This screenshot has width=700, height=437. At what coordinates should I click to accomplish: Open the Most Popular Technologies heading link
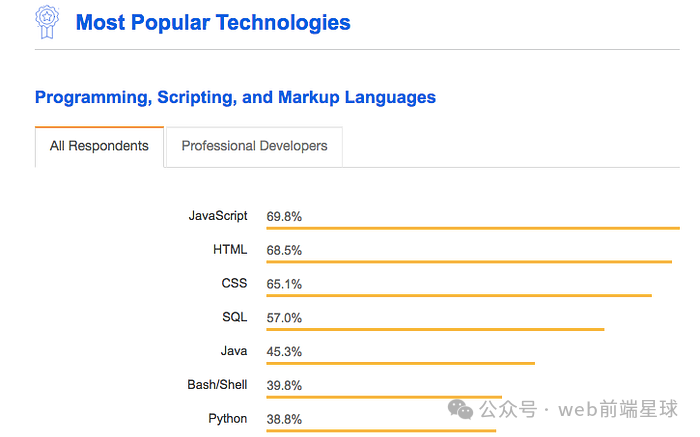(213, 22)
